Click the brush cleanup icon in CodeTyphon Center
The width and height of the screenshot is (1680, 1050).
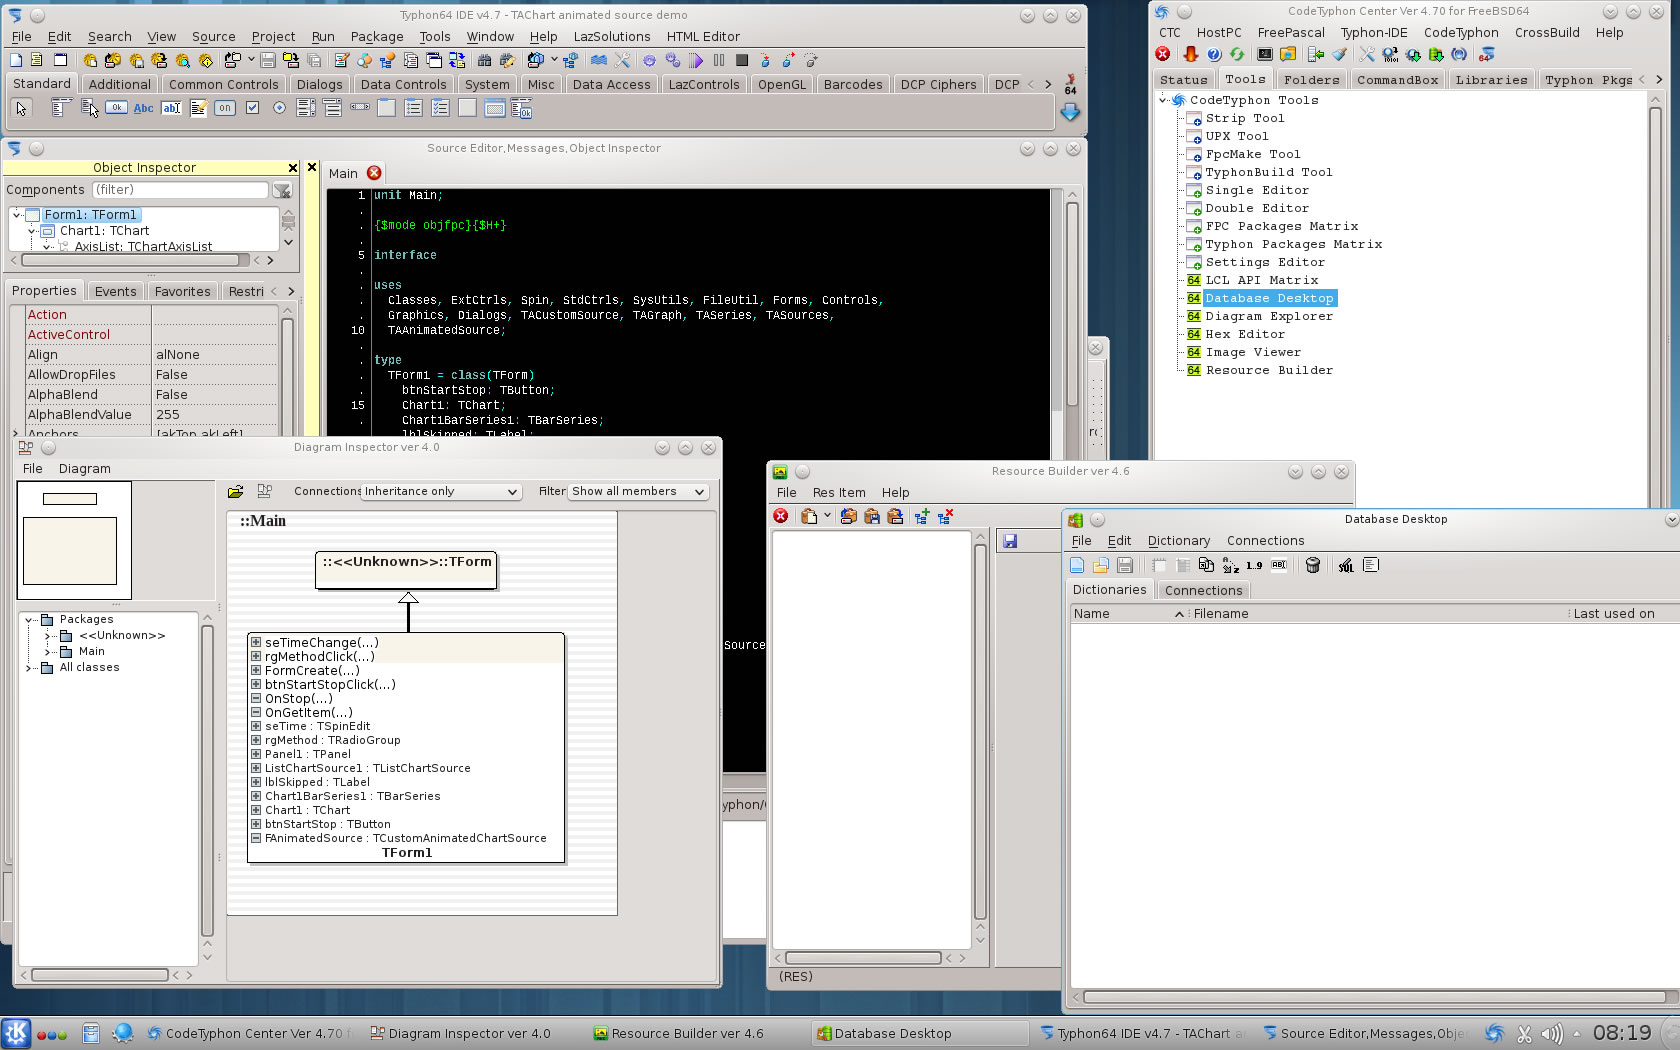click(1340, 54)
